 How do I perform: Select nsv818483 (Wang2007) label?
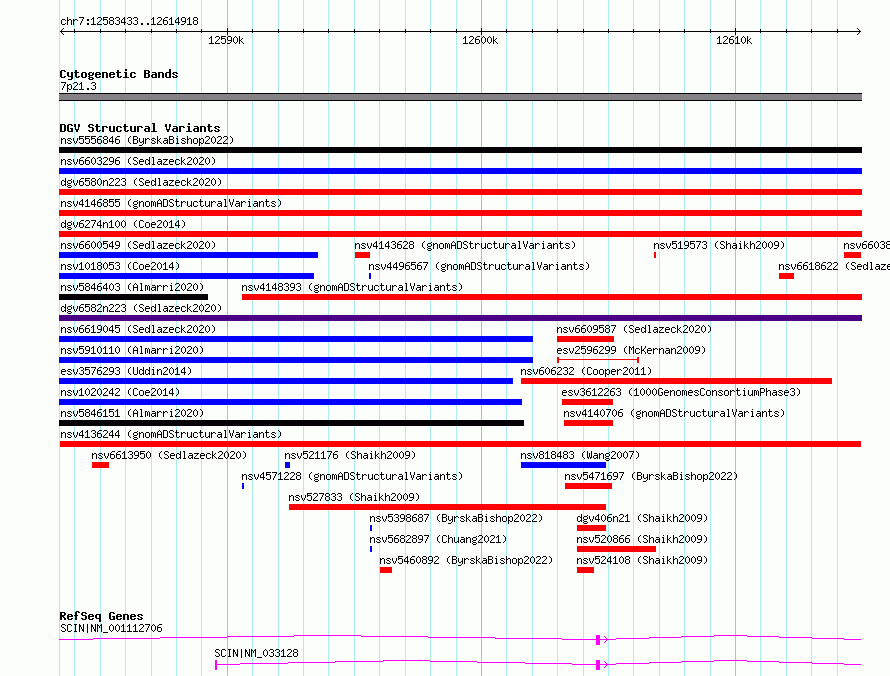click(580, 455)
